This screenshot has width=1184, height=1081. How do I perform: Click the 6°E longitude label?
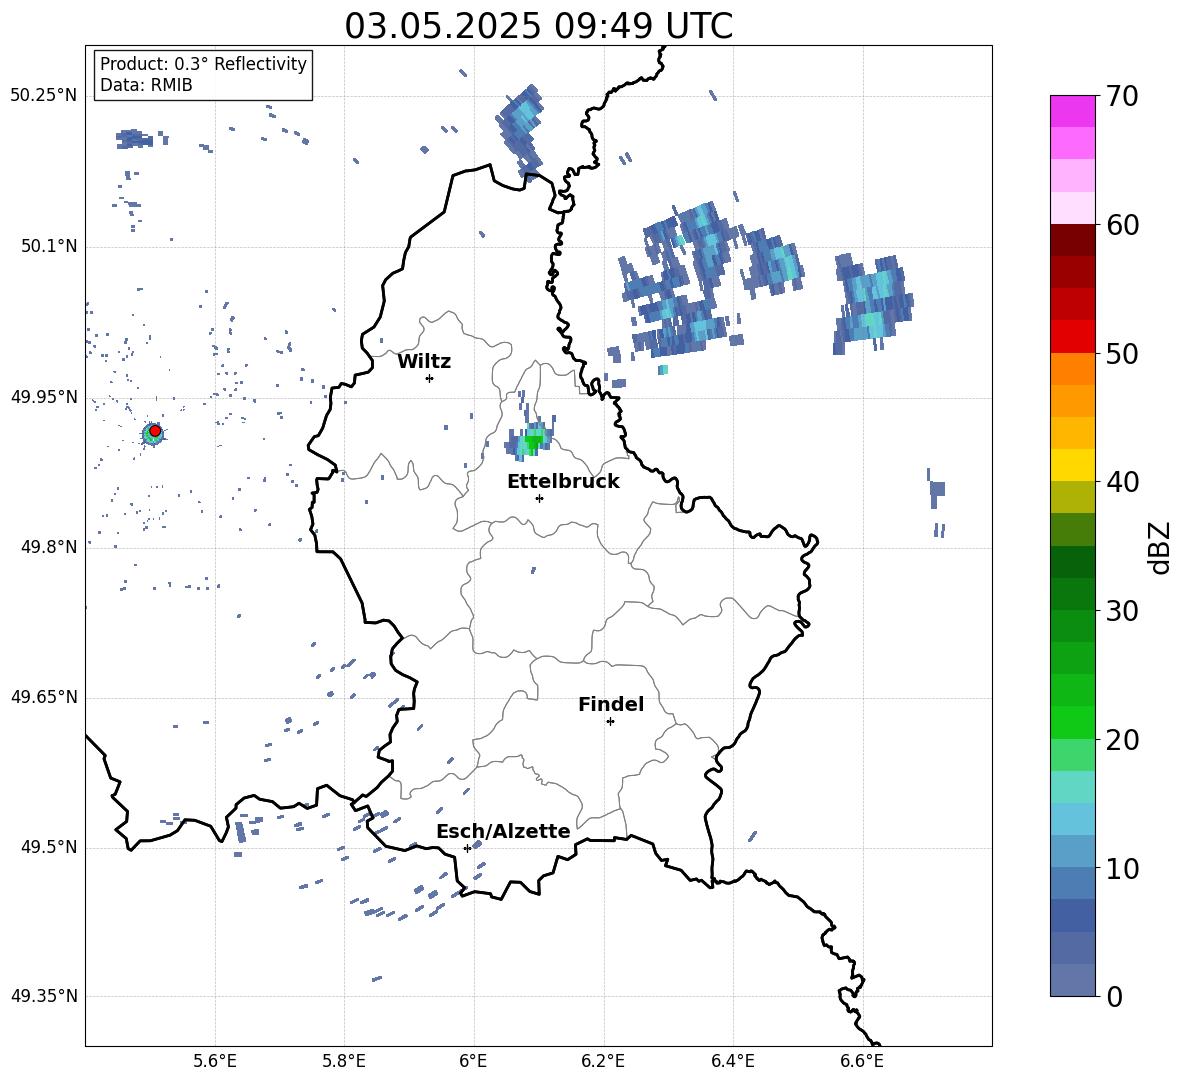pyautogui.click(x=473, y=1061)
